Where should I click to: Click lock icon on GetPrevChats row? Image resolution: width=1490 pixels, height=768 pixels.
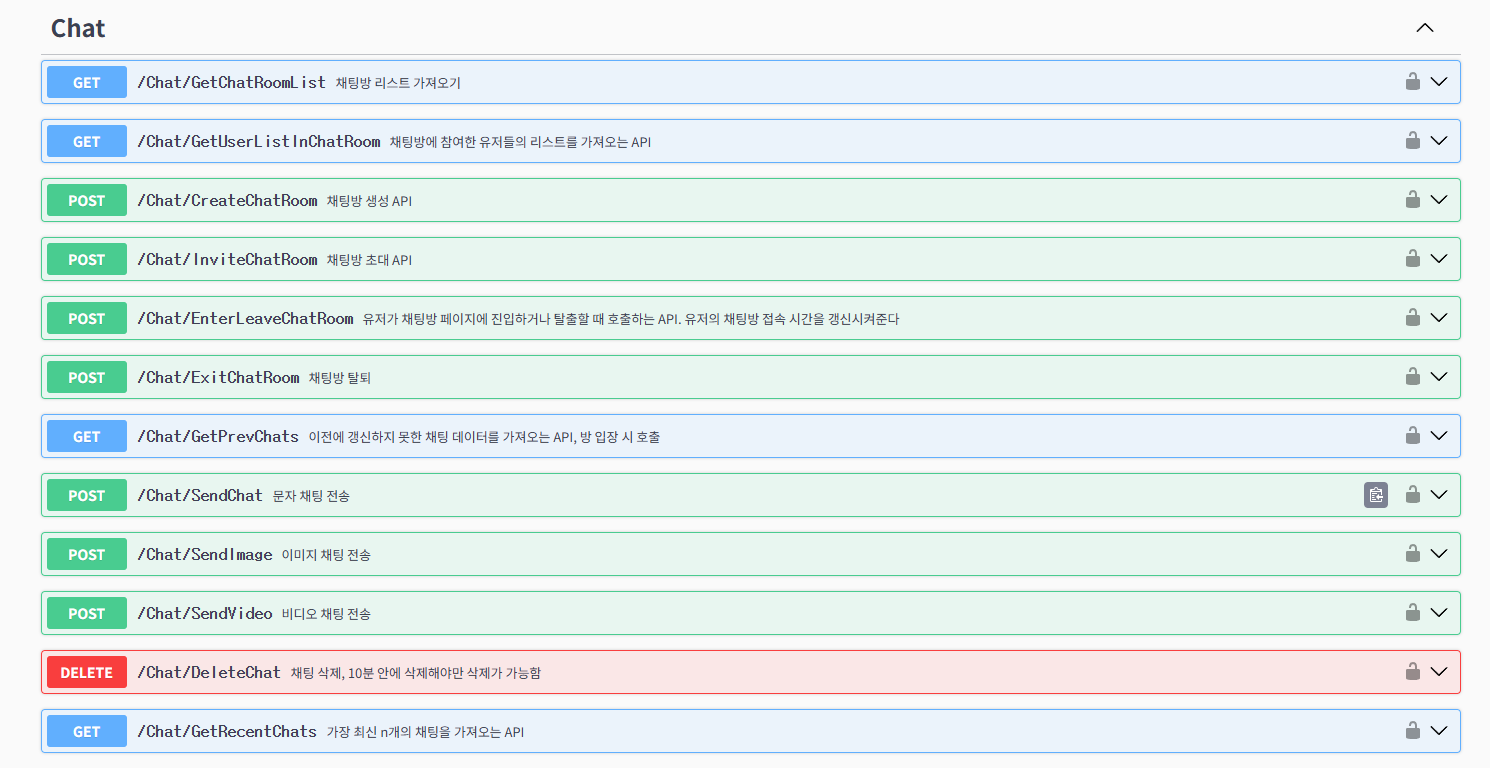tap(1413, 435)
